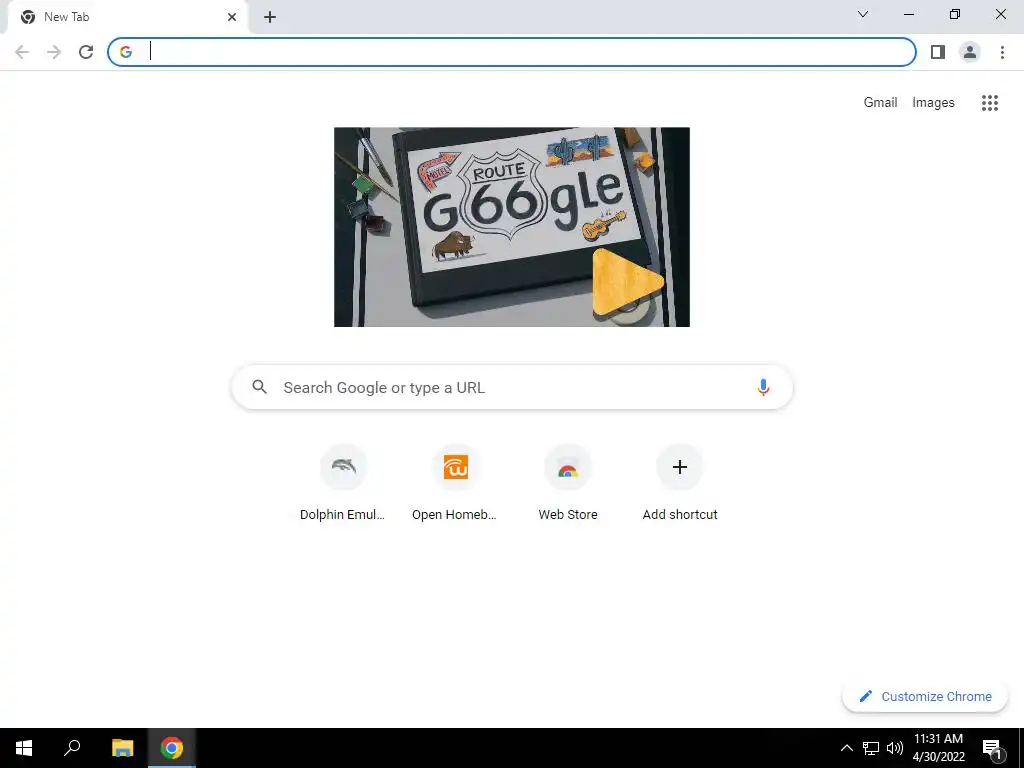The image size is (1024, 768).
Task: Reload the page with the refresh icon
Action: click(x=86, y=52)
